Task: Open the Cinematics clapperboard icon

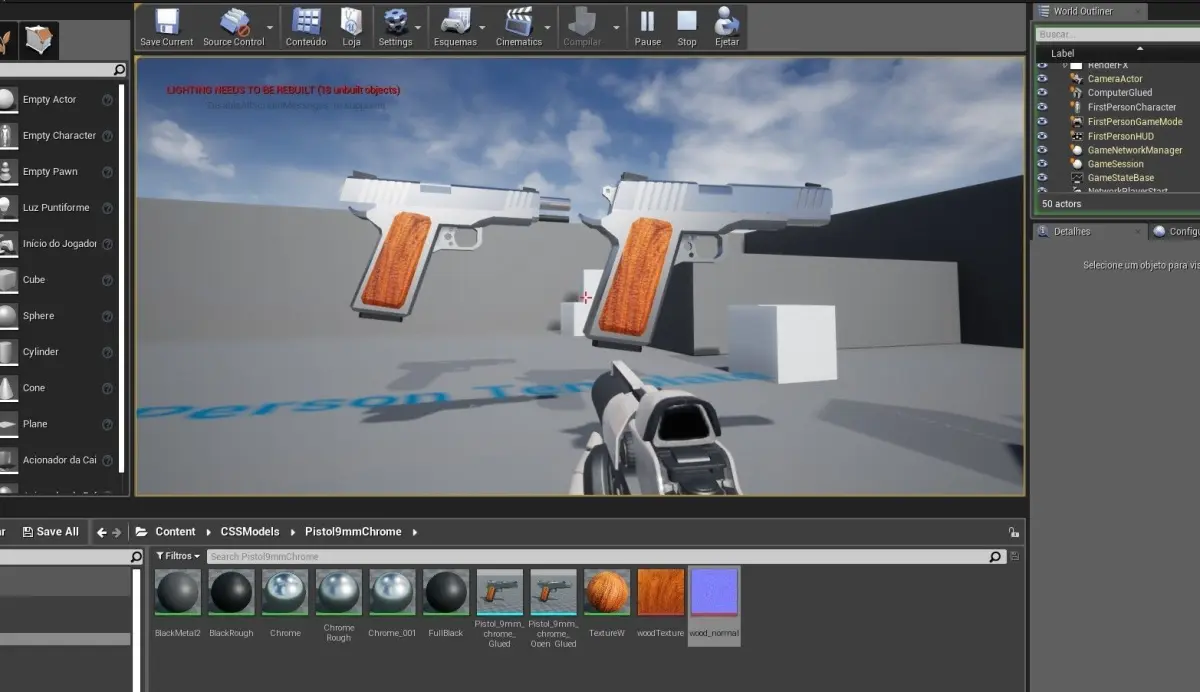Action: [519, 21]
